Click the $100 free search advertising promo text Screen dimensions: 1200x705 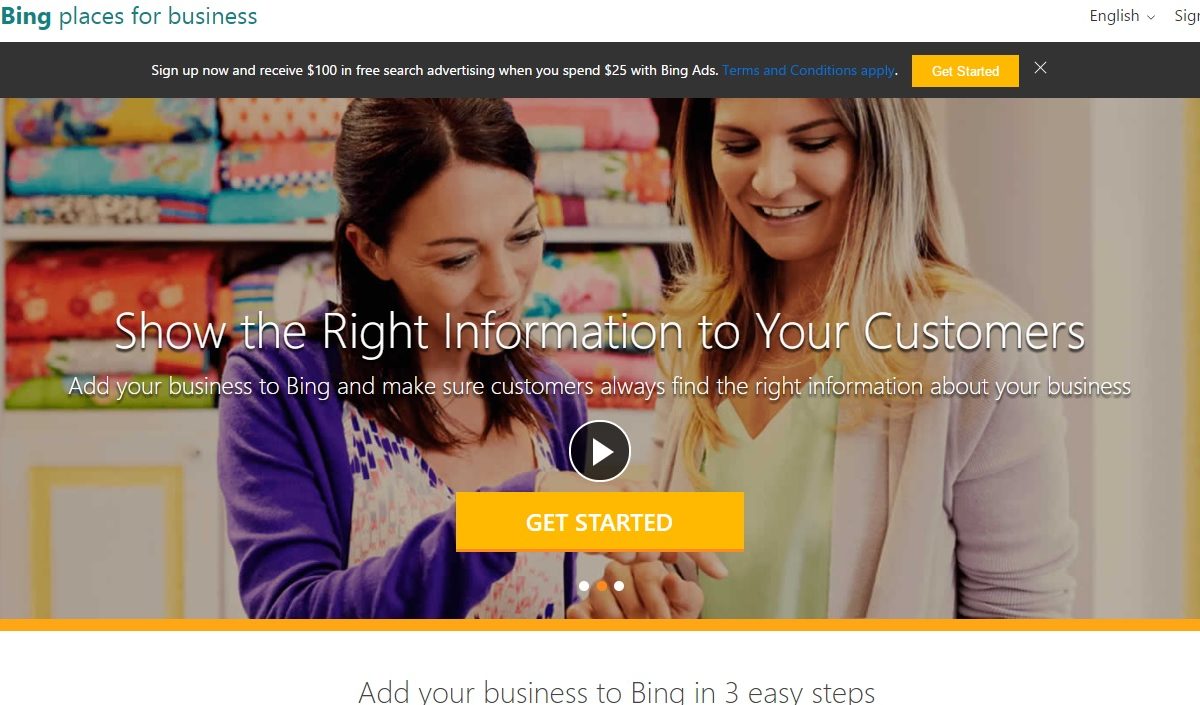(434, 71)
